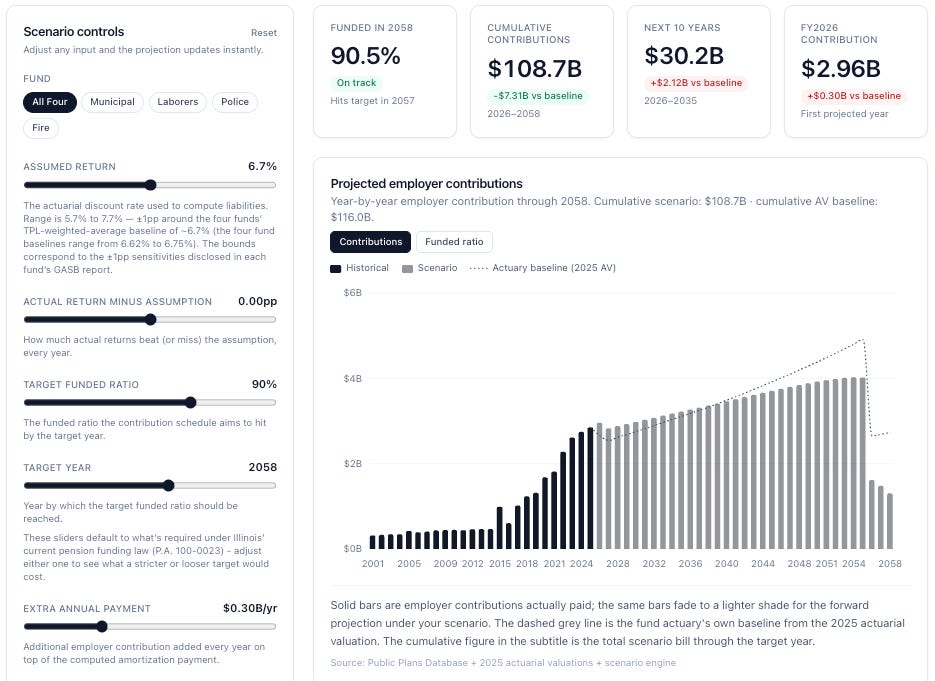Click the On track status badge

tap(357, 83)
